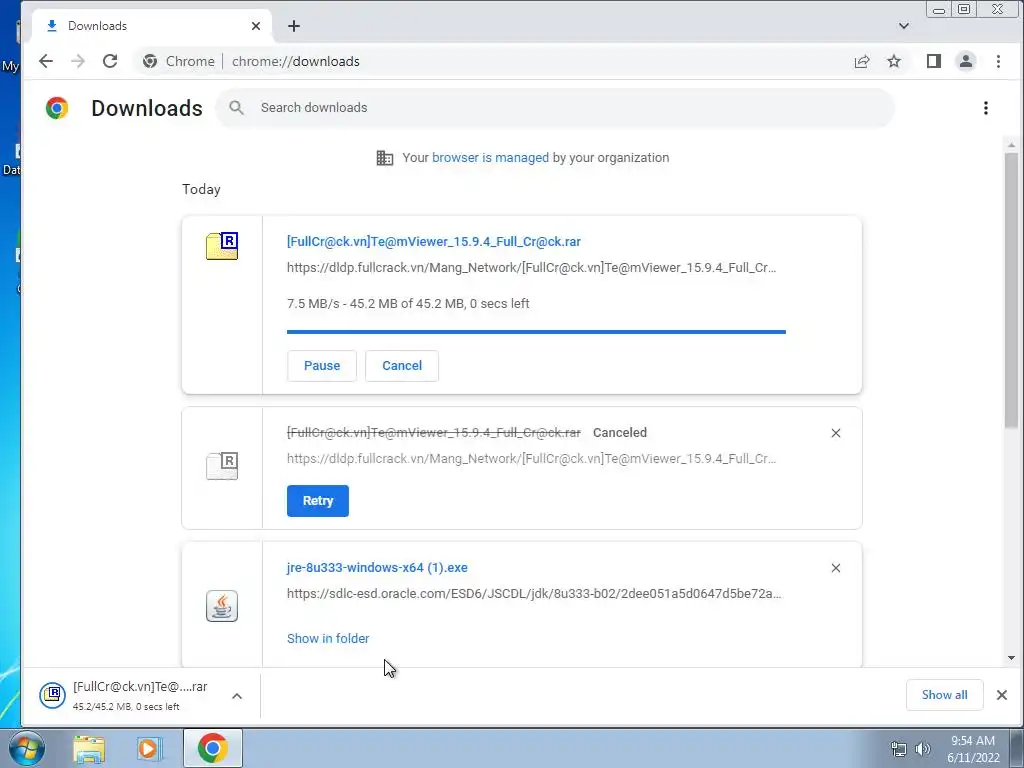Click the Java icon of jre download

click(222, 606)
